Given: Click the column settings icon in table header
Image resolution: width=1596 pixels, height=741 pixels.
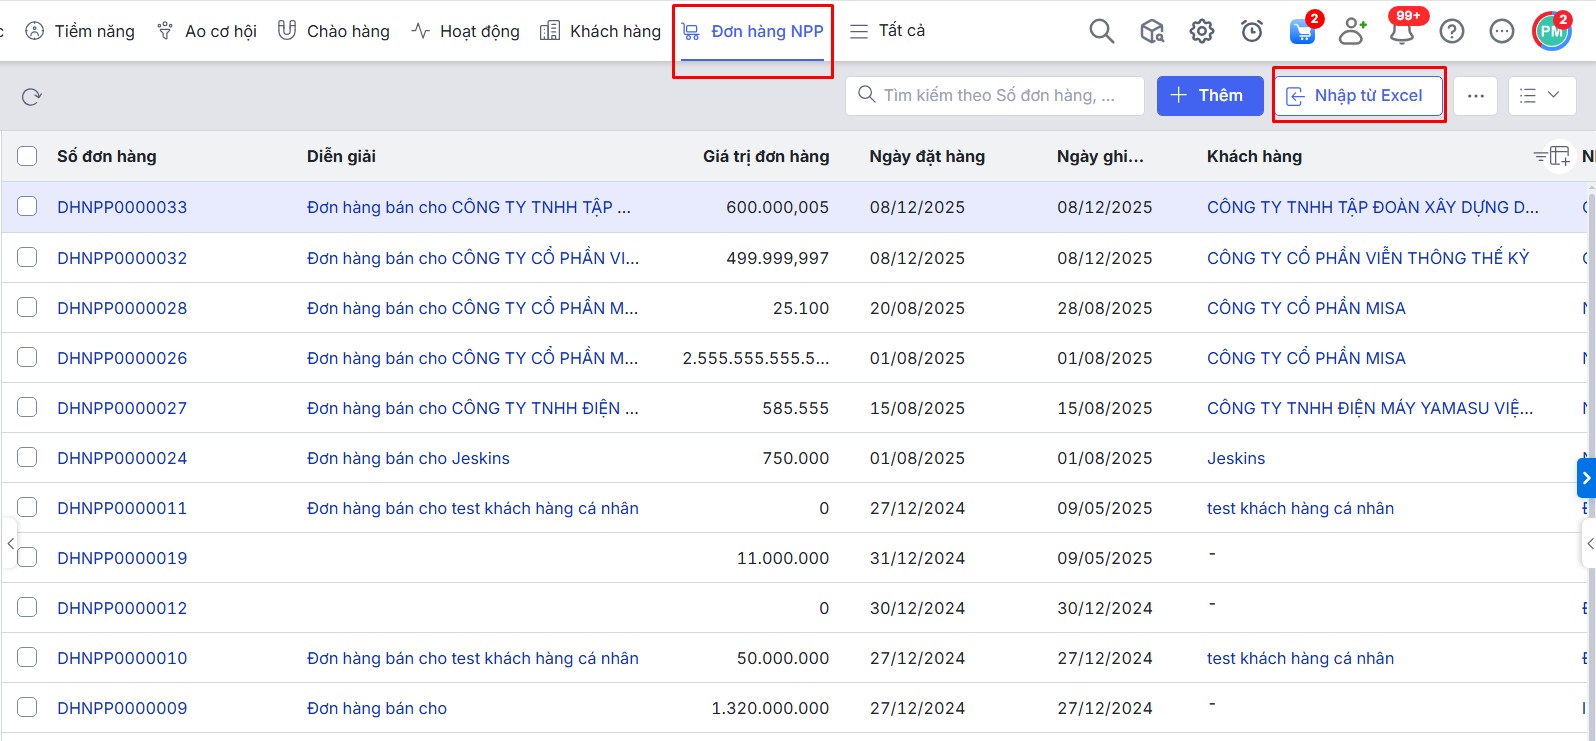Looking at the screenshot, I should pyautogui.click(x=1559, y=156).
